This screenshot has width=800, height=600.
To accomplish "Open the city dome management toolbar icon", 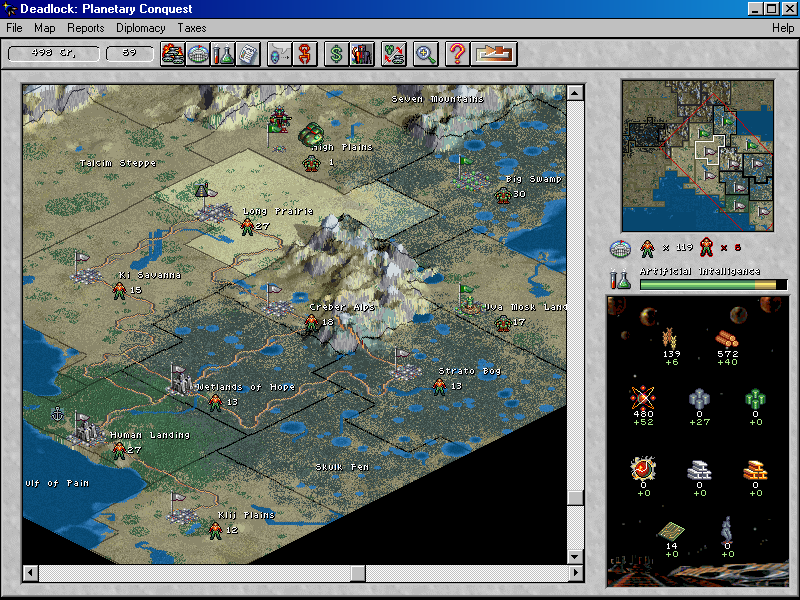I will click(x=197, y=54).
